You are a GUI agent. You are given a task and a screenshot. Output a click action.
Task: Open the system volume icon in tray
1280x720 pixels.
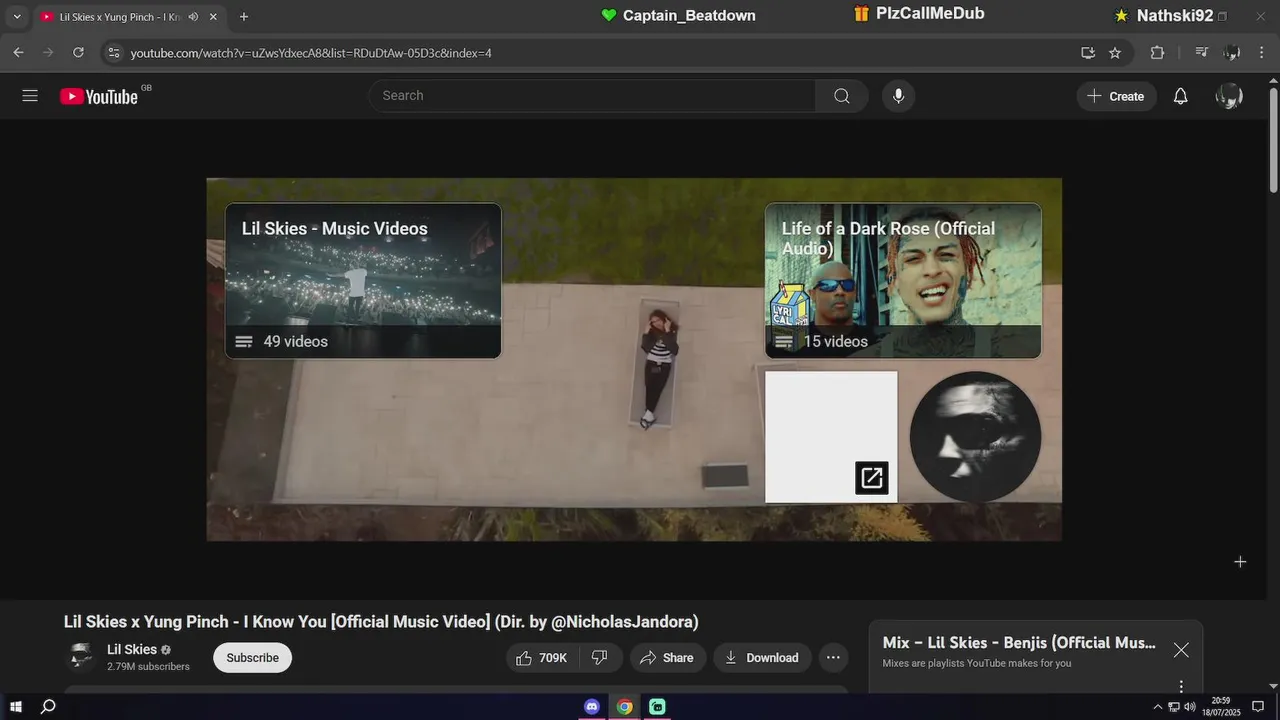point(1190,707)
